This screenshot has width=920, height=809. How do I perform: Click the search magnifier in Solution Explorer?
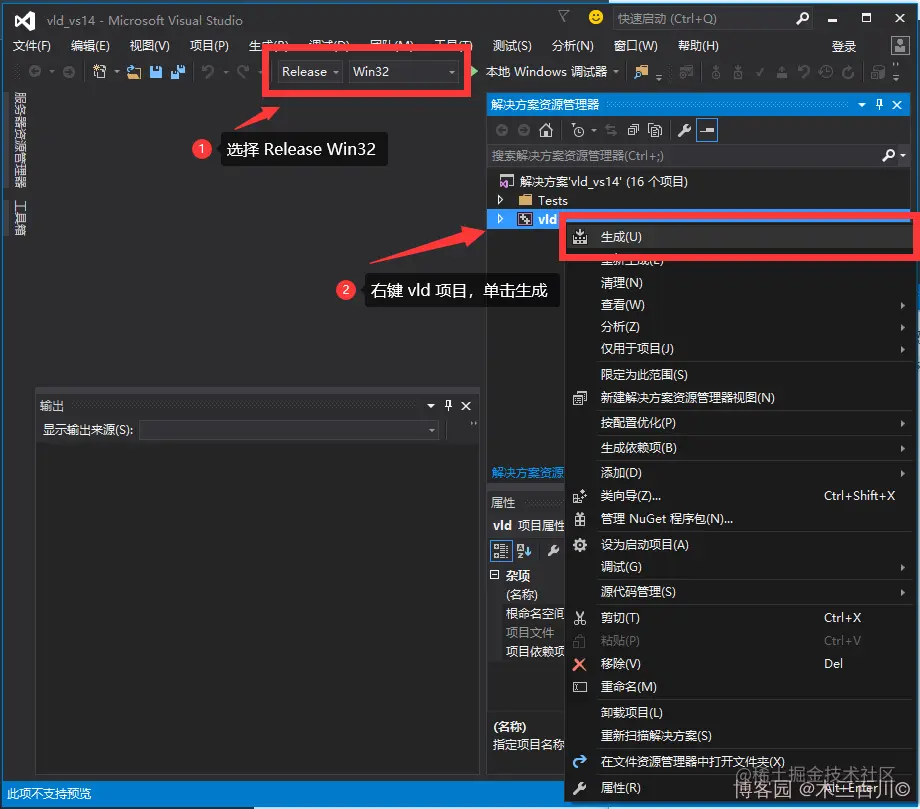point(889,155)
